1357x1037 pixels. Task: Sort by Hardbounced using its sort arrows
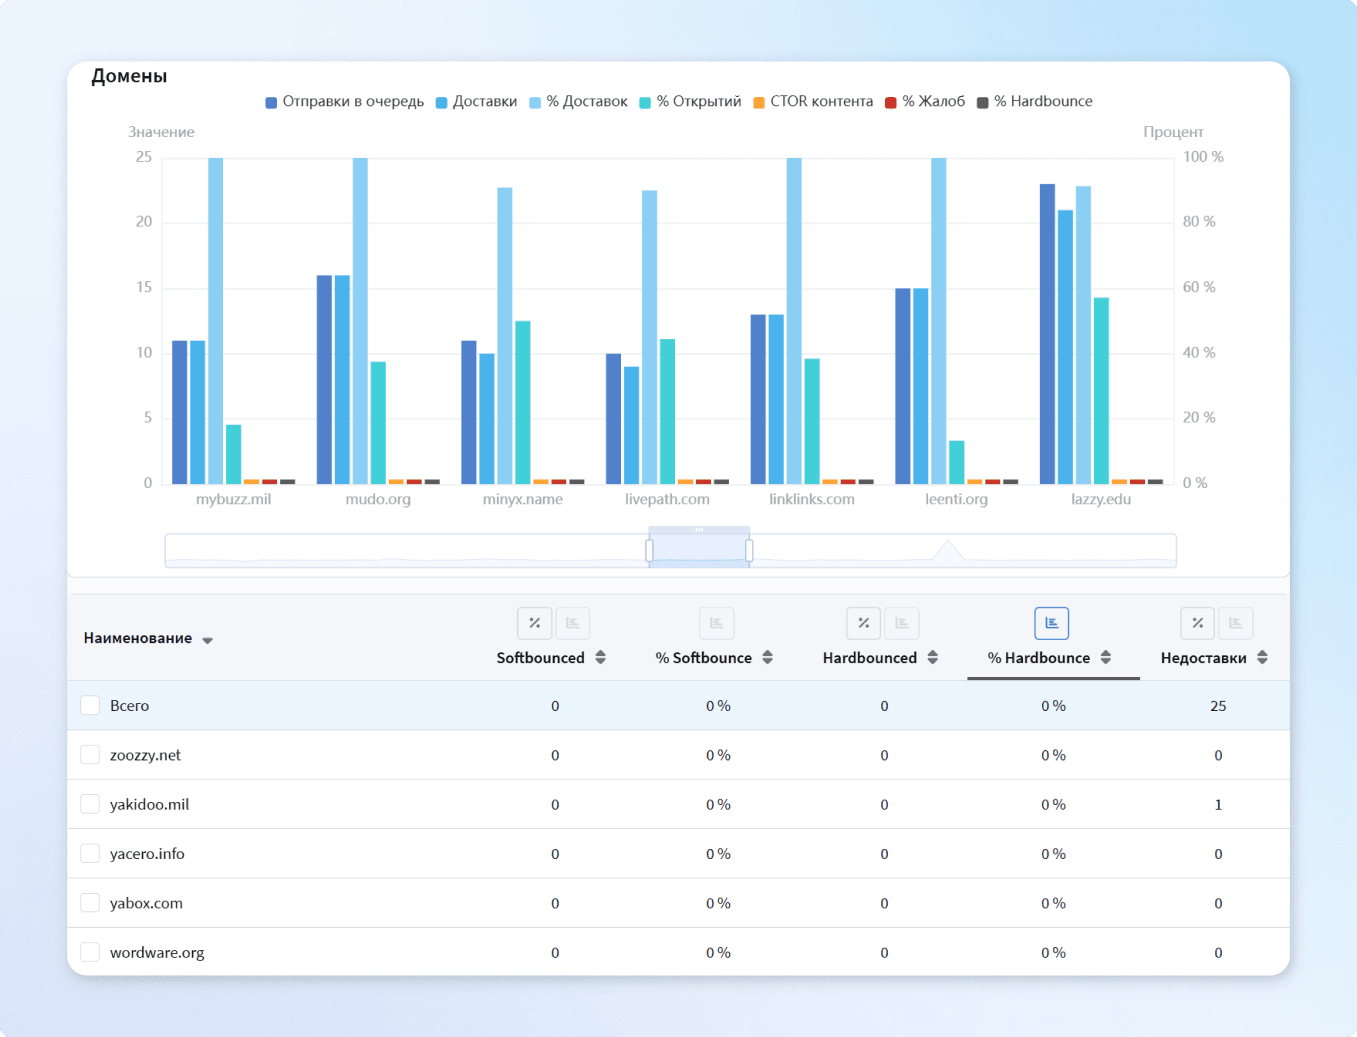(933, 657)
